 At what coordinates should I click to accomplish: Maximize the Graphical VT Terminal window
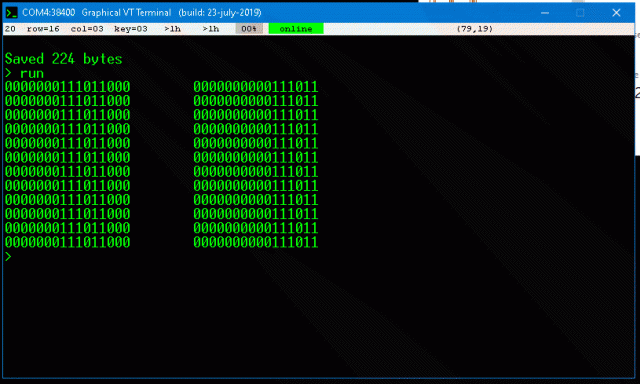[580, 13]
